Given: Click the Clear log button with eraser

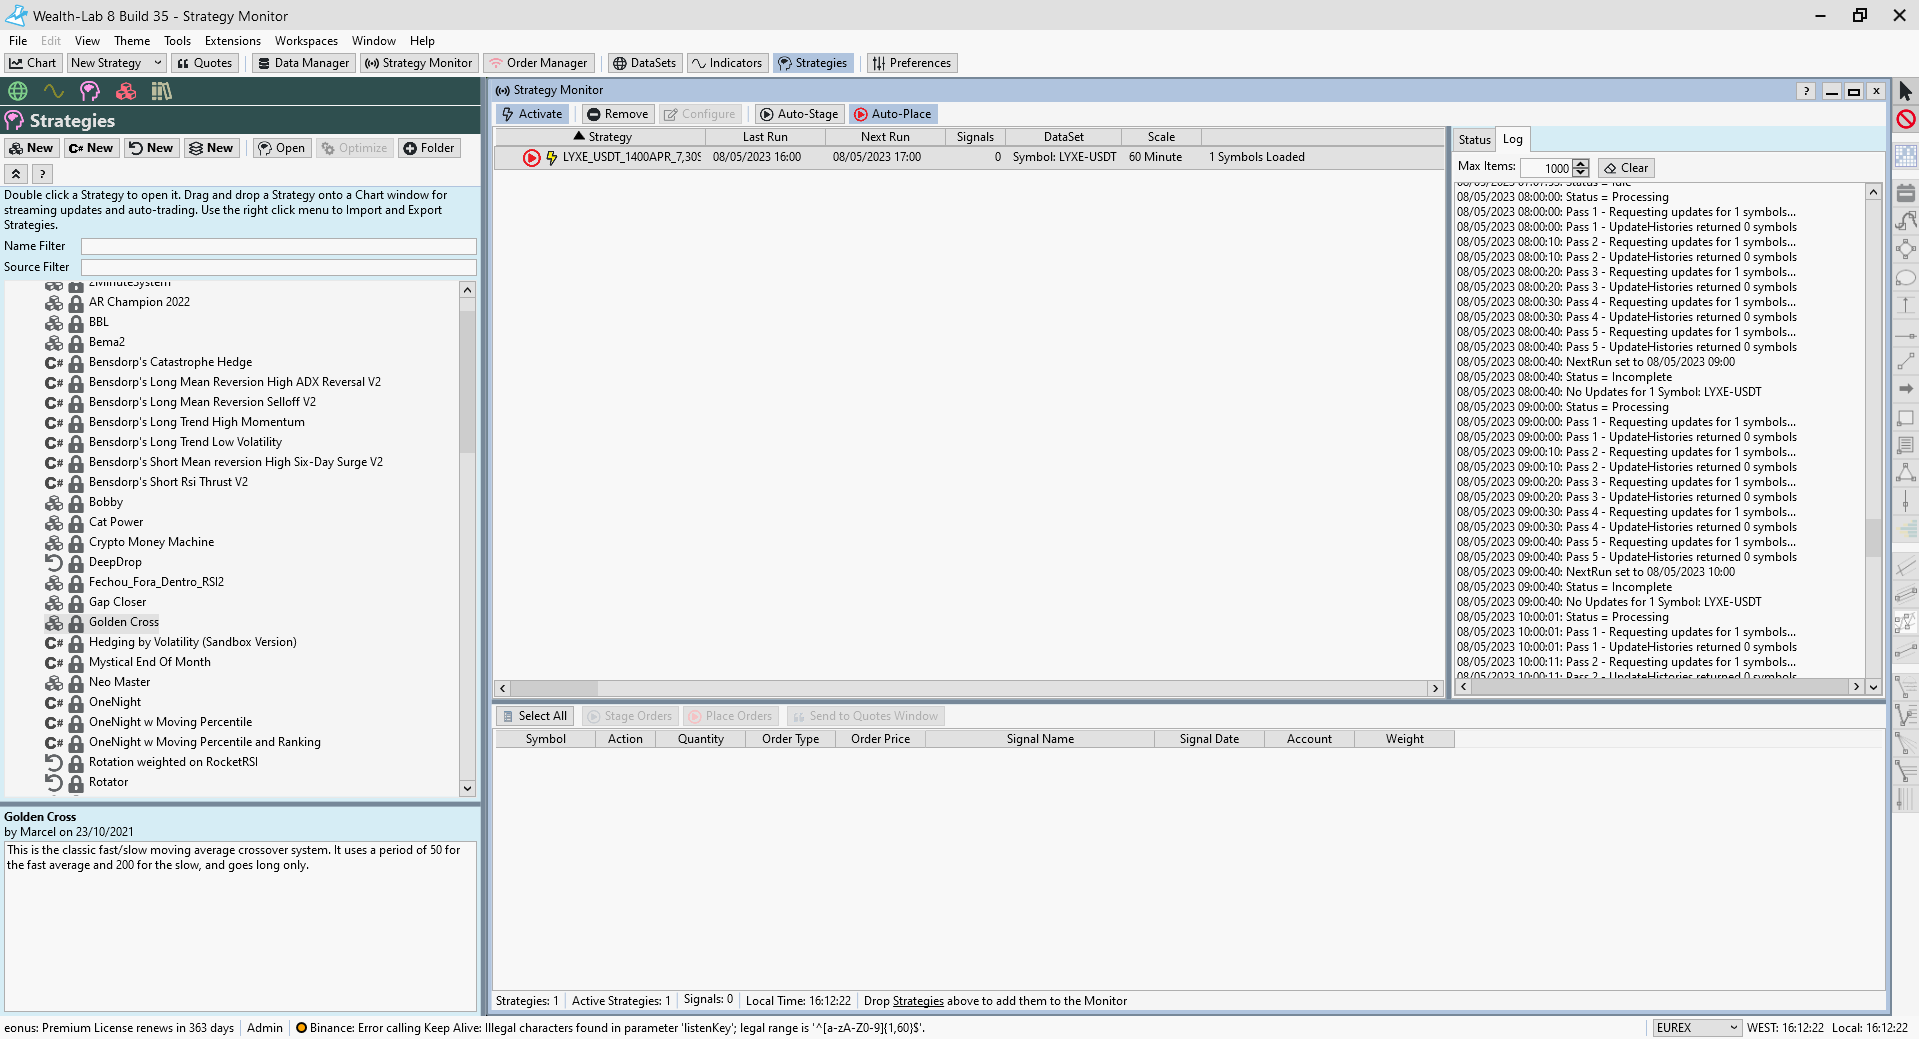Looking at the screenshot, I should click(1626, 168).
